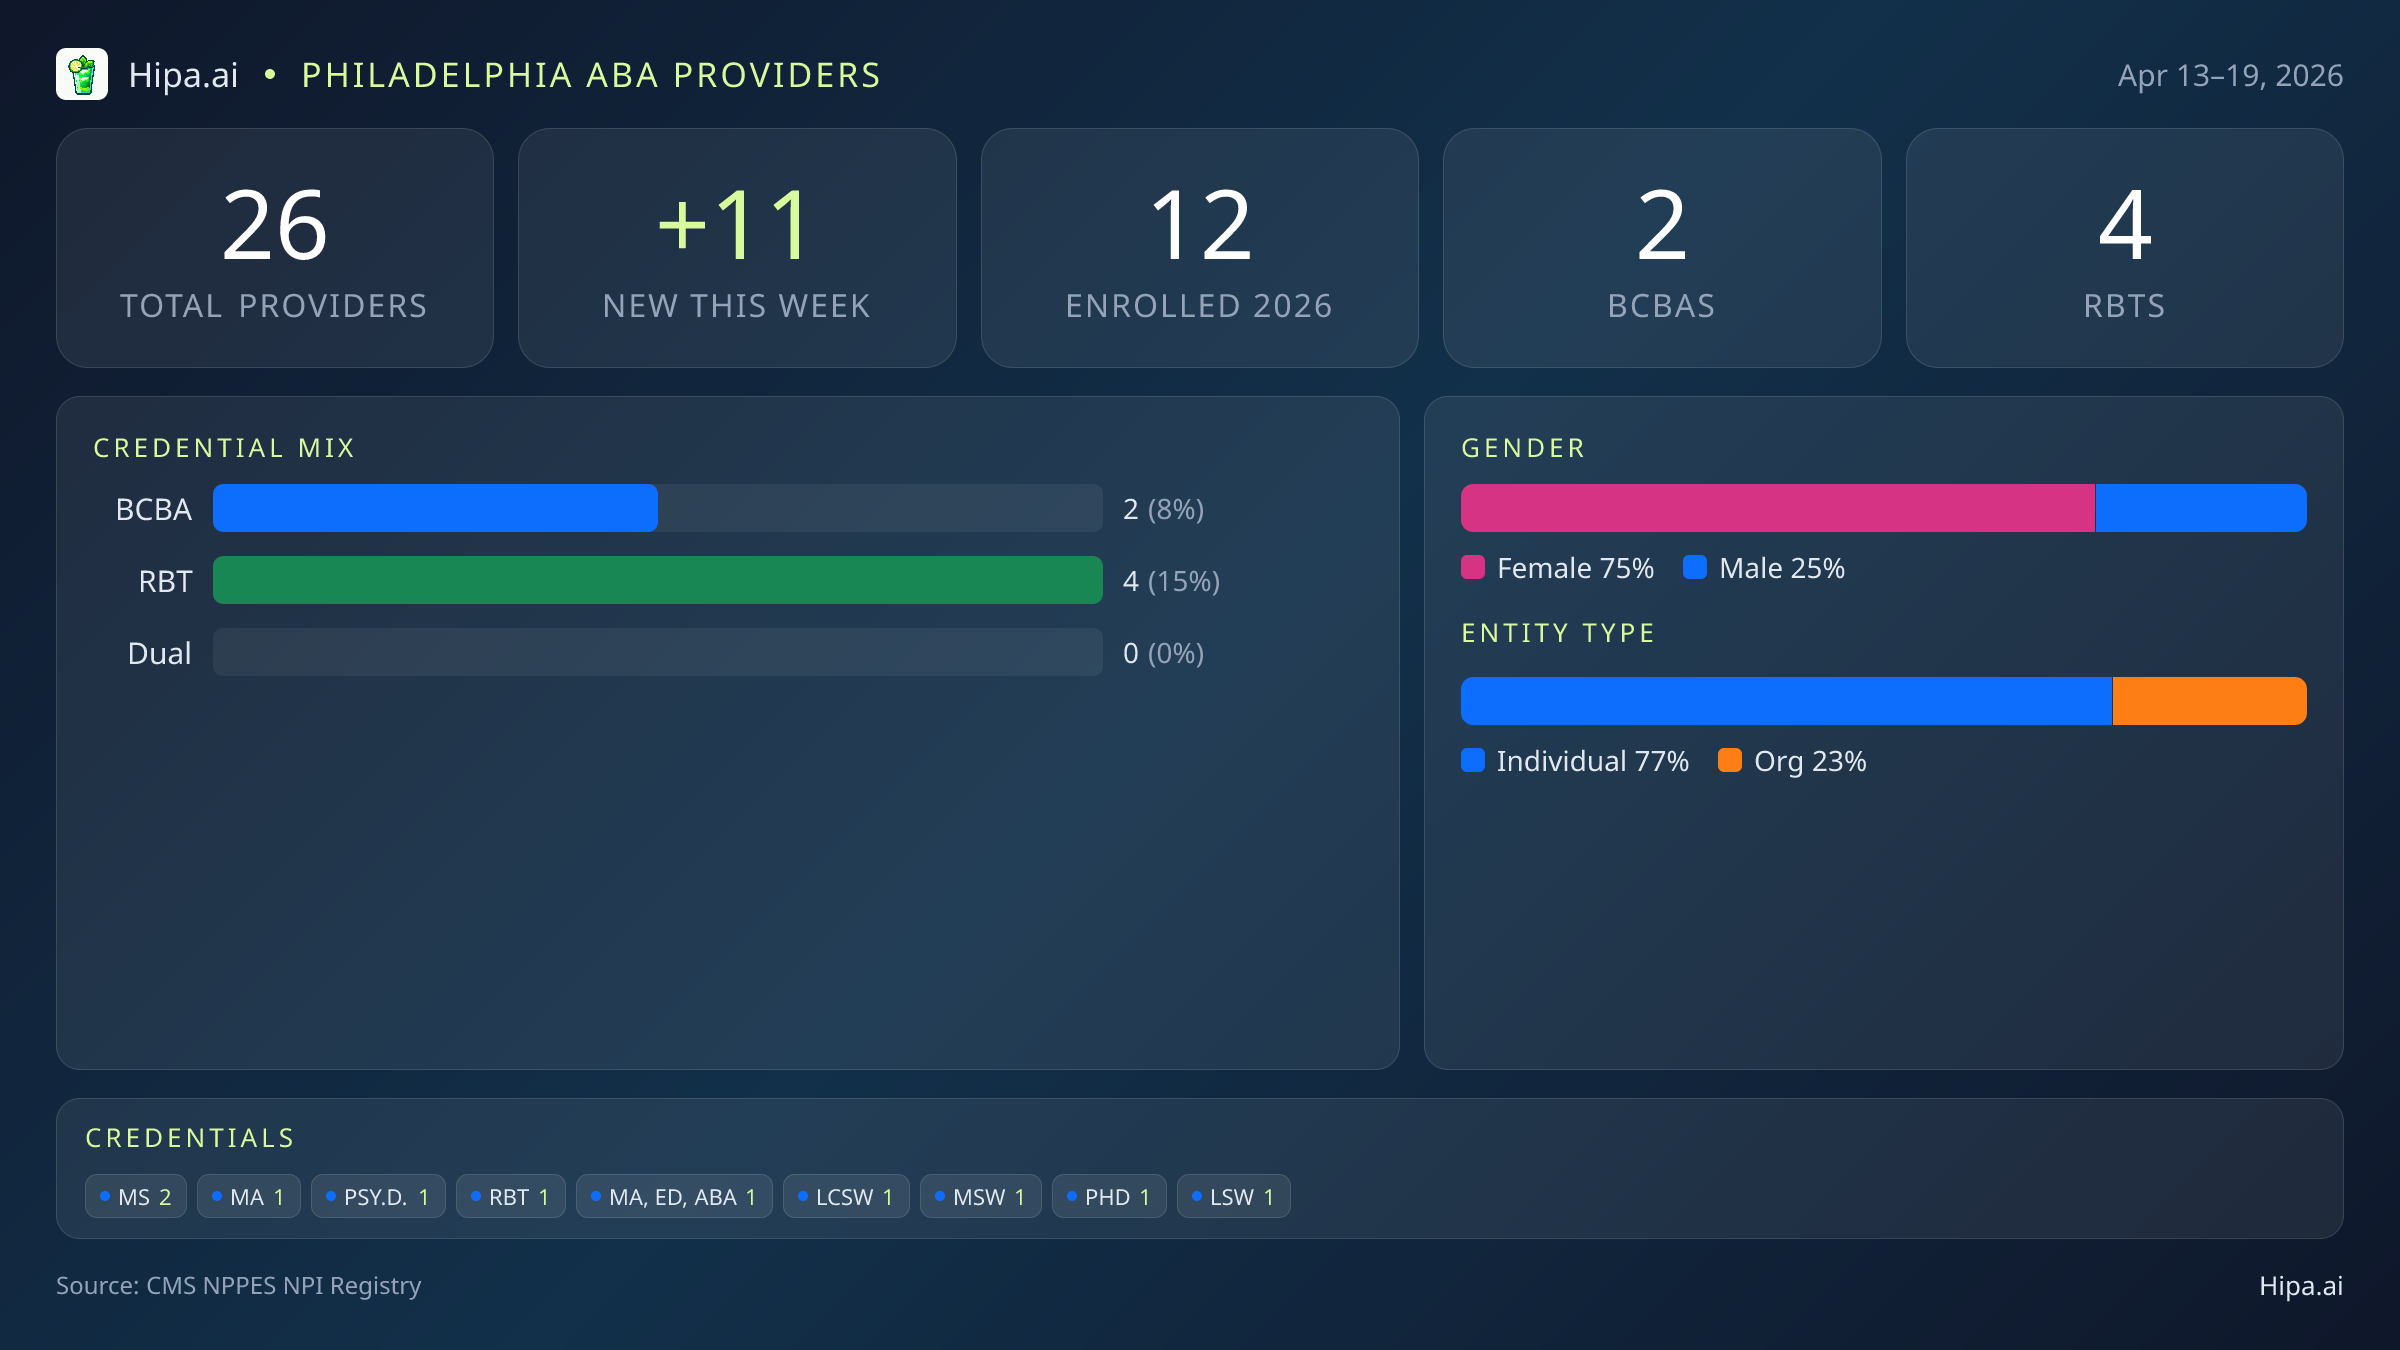2400x1350 pixels.
Task: Click the Hipa.ai logo icon
Action: (82, 75)
